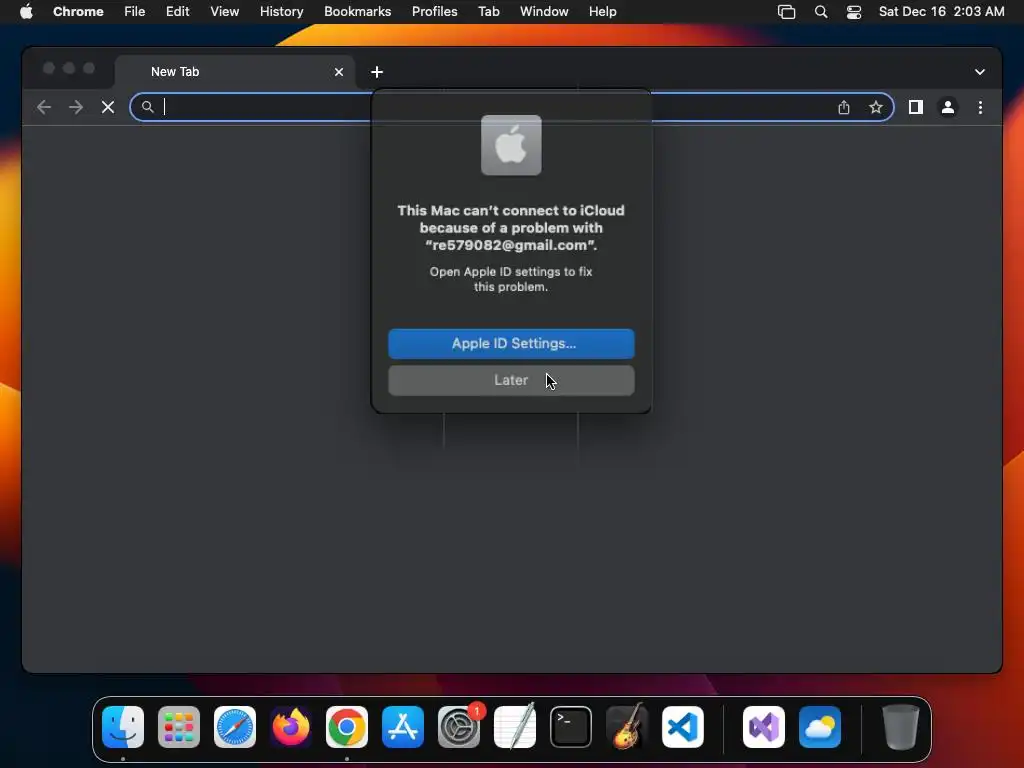The image size is (1024, 768).
Task: Launch Safari from the dock
Action: click(x=235, y=727)
